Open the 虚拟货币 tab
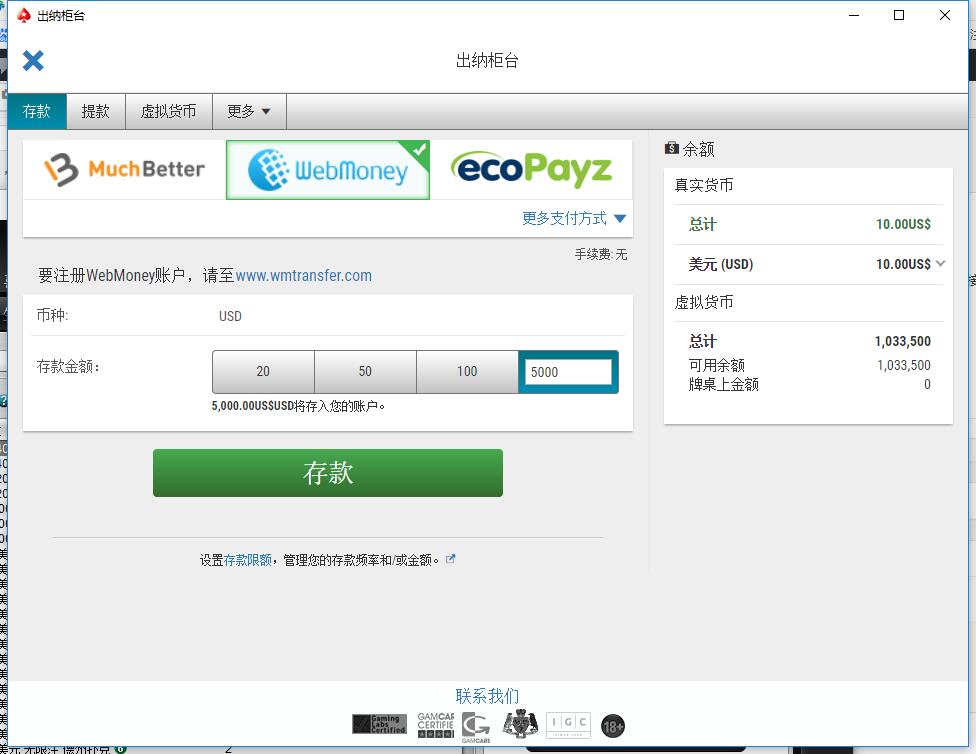976x754 pixels. (169, 111)
